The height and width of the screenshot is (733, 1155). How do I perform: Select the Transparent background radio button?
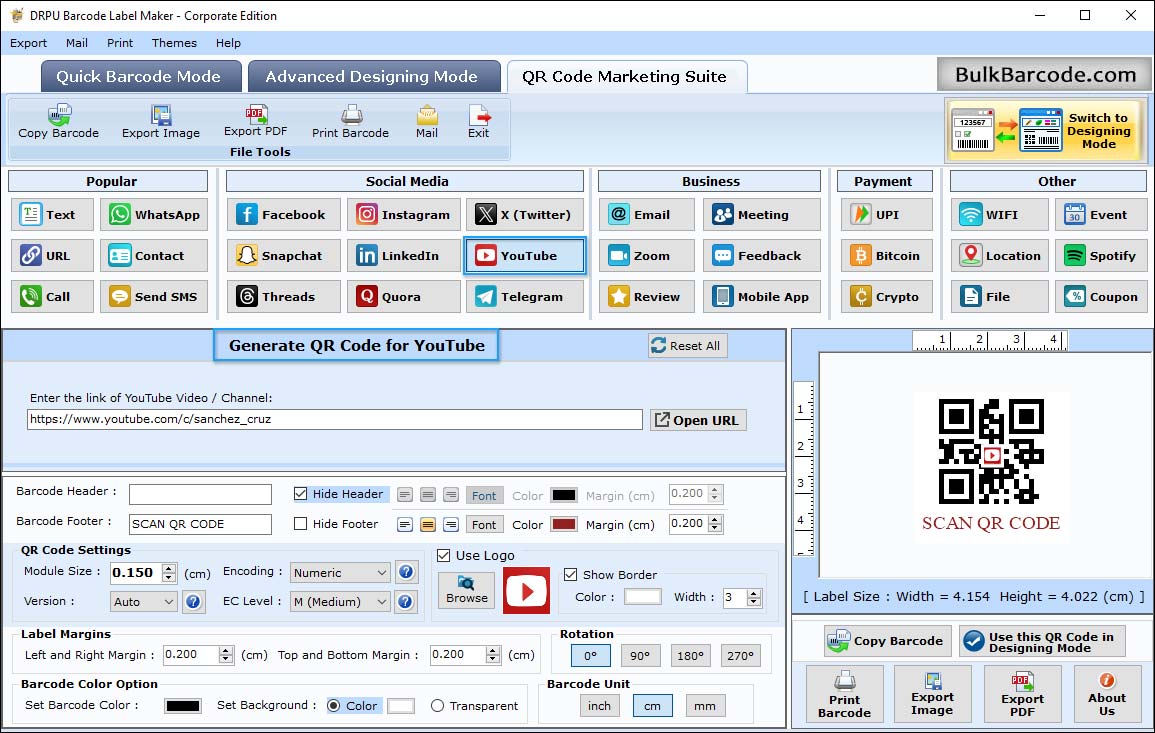point(438,706)
